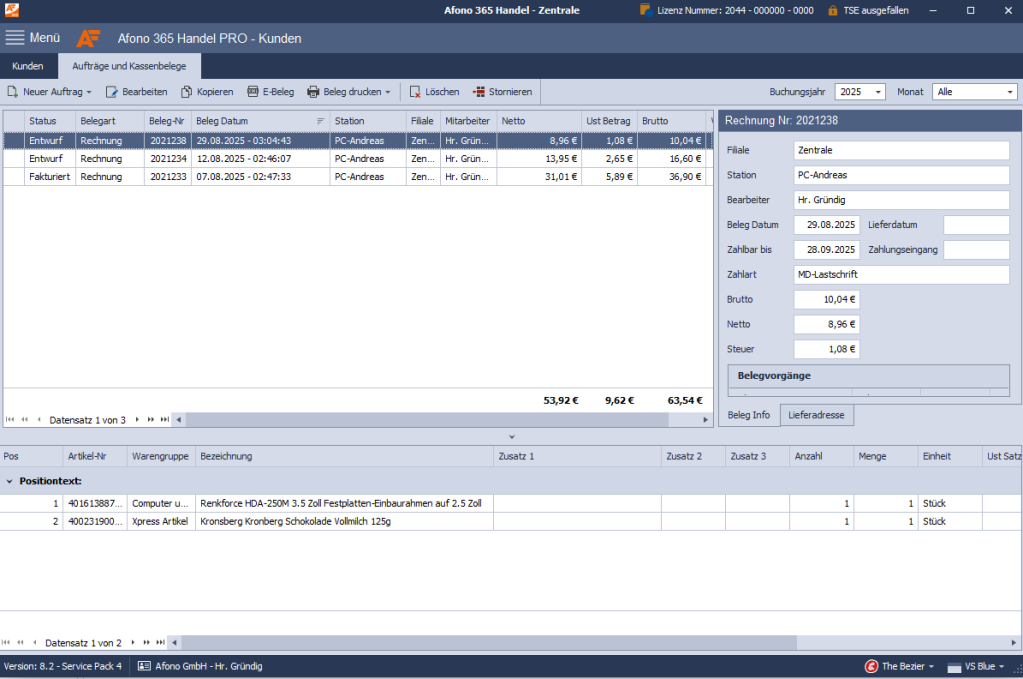Go to next record in the orders navigator
1023x679 pixels.
[x=139, y=420]
